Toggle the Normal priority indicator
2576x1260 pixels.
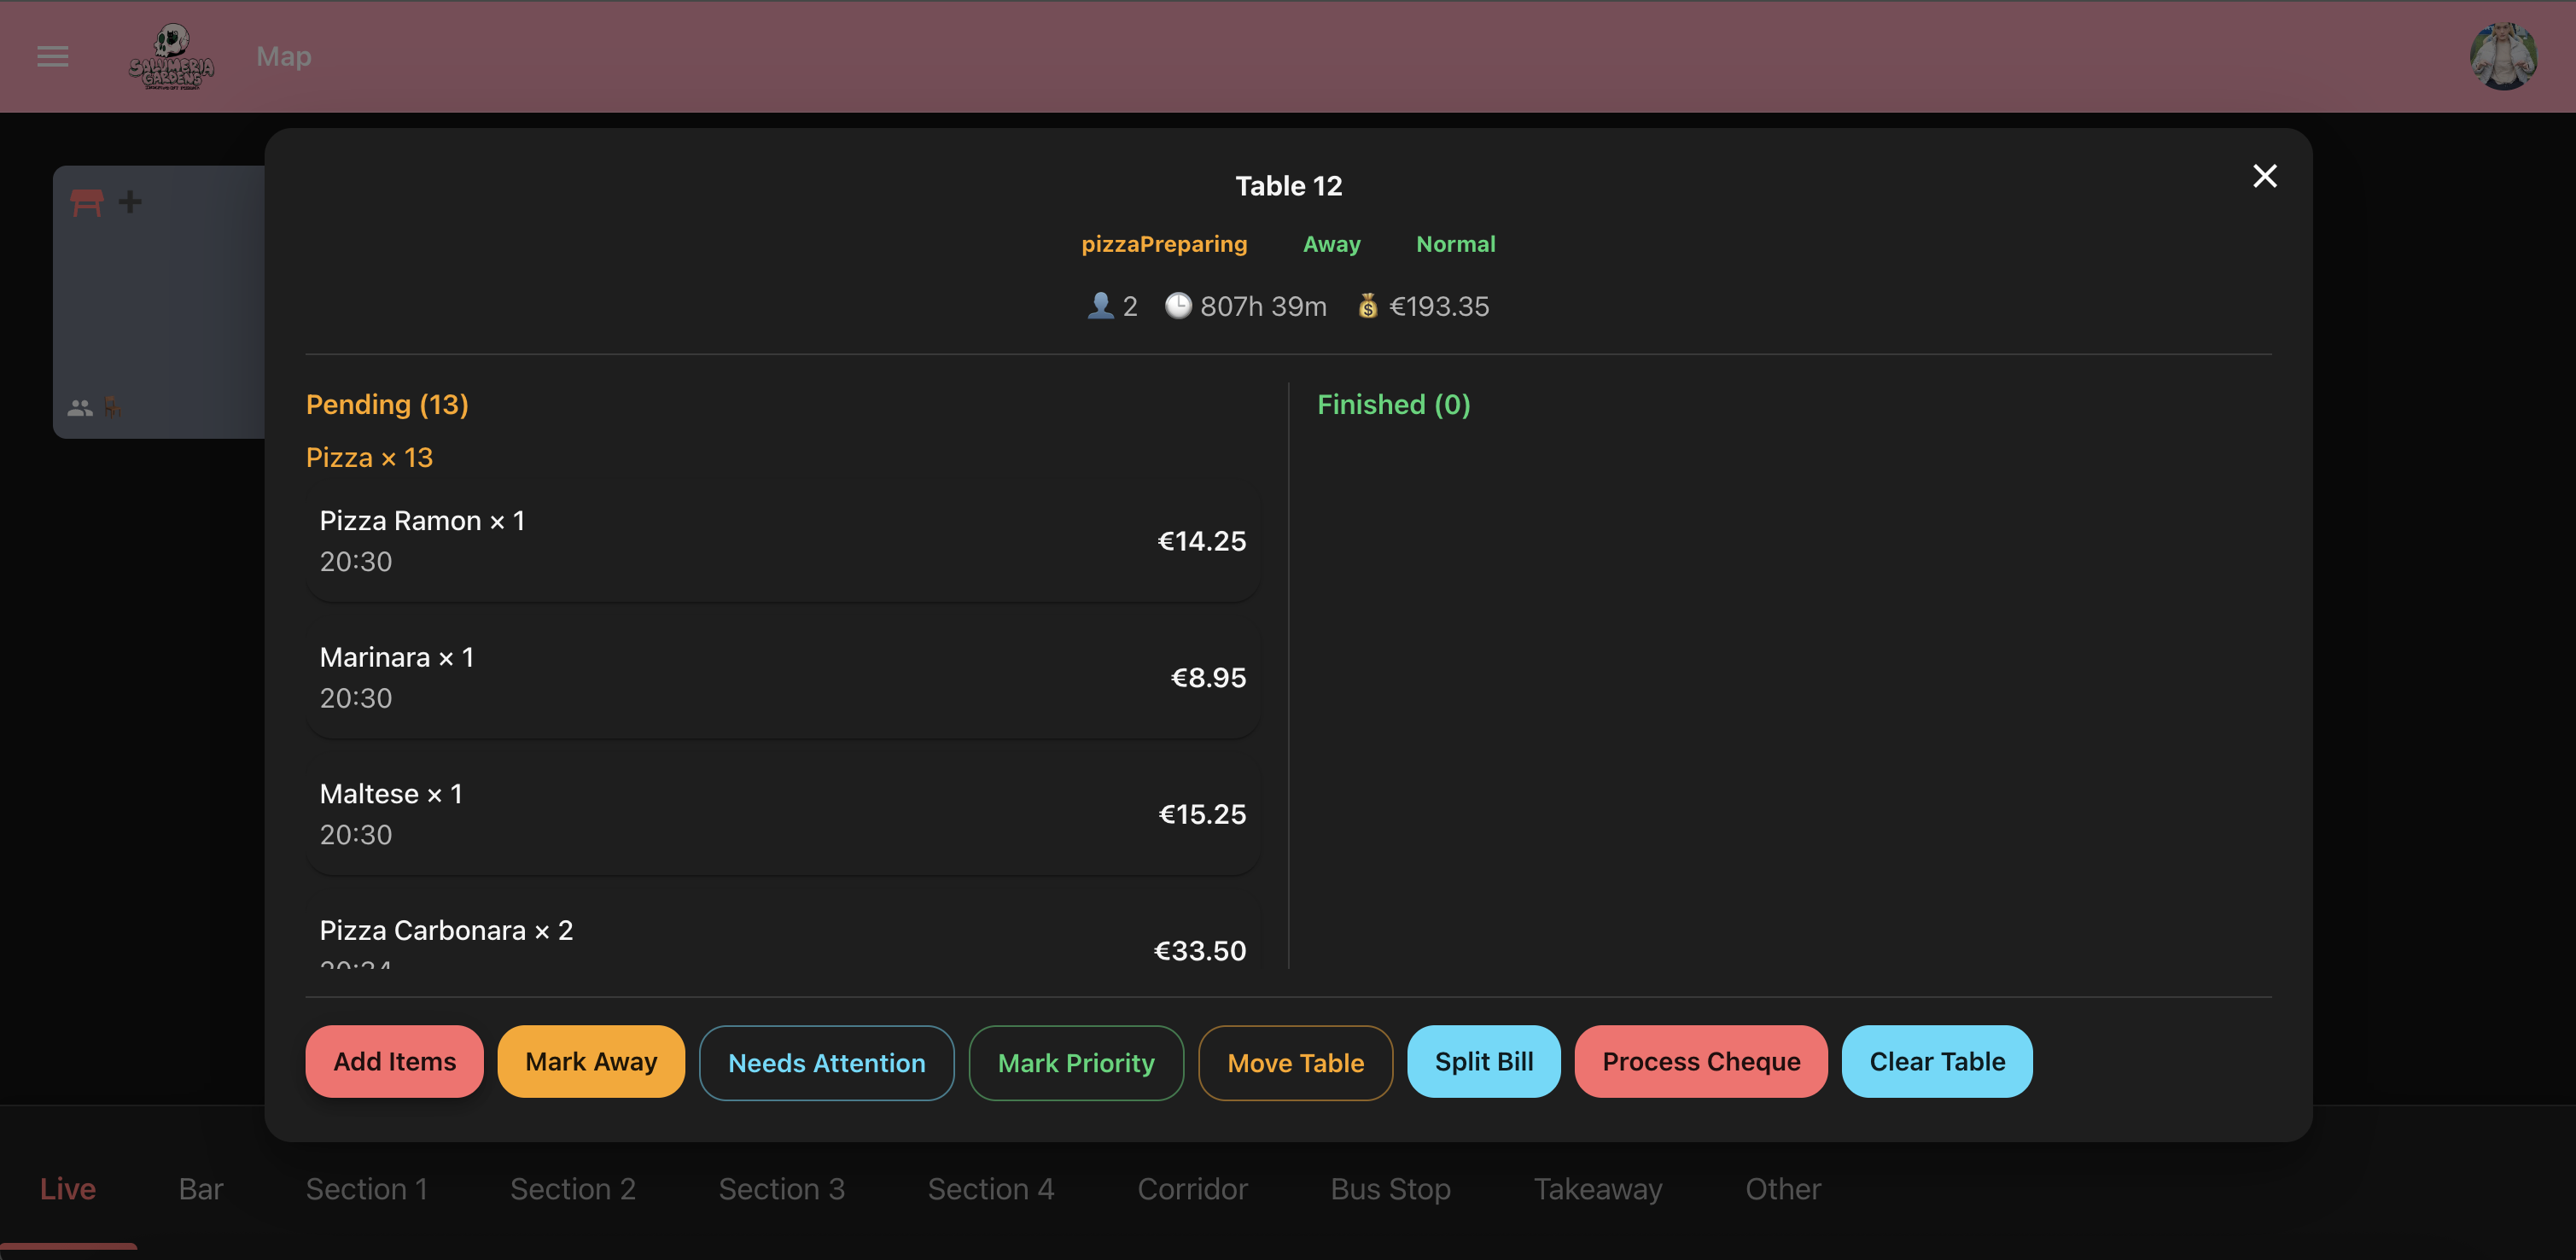[x=1455, y=244]
